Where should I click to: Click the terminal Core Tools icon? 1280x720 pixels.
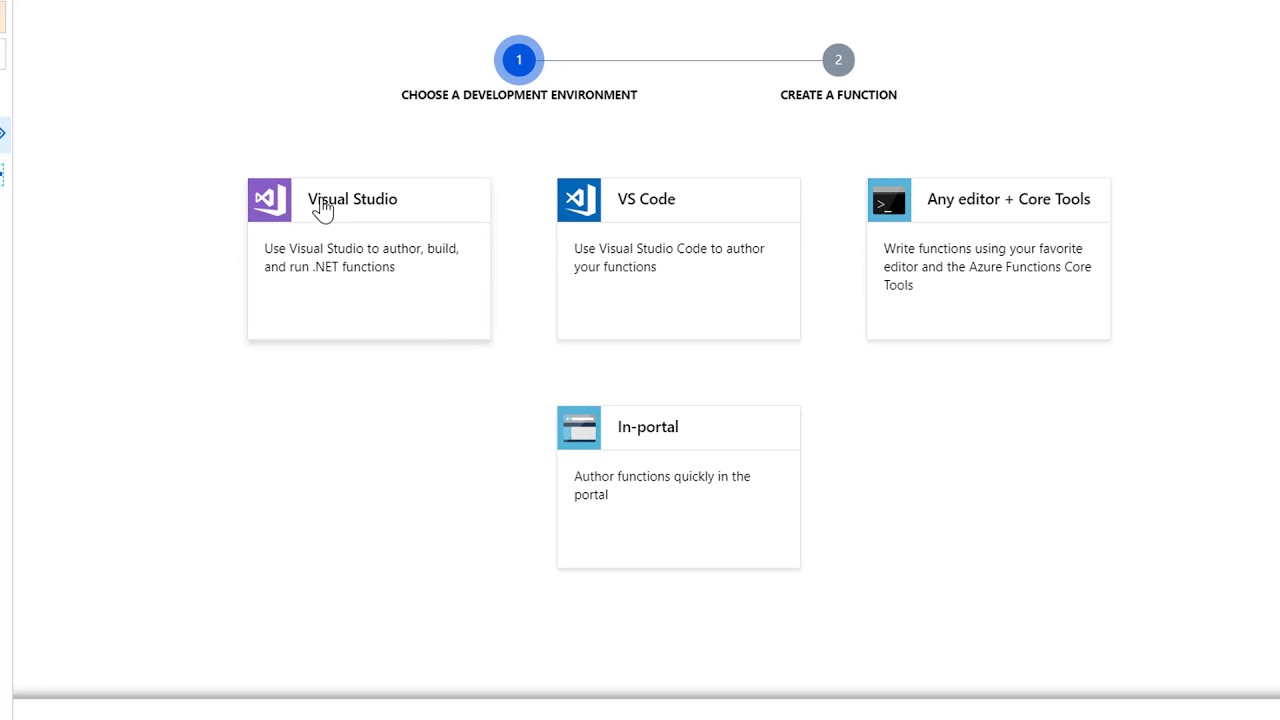click(889, 200)
